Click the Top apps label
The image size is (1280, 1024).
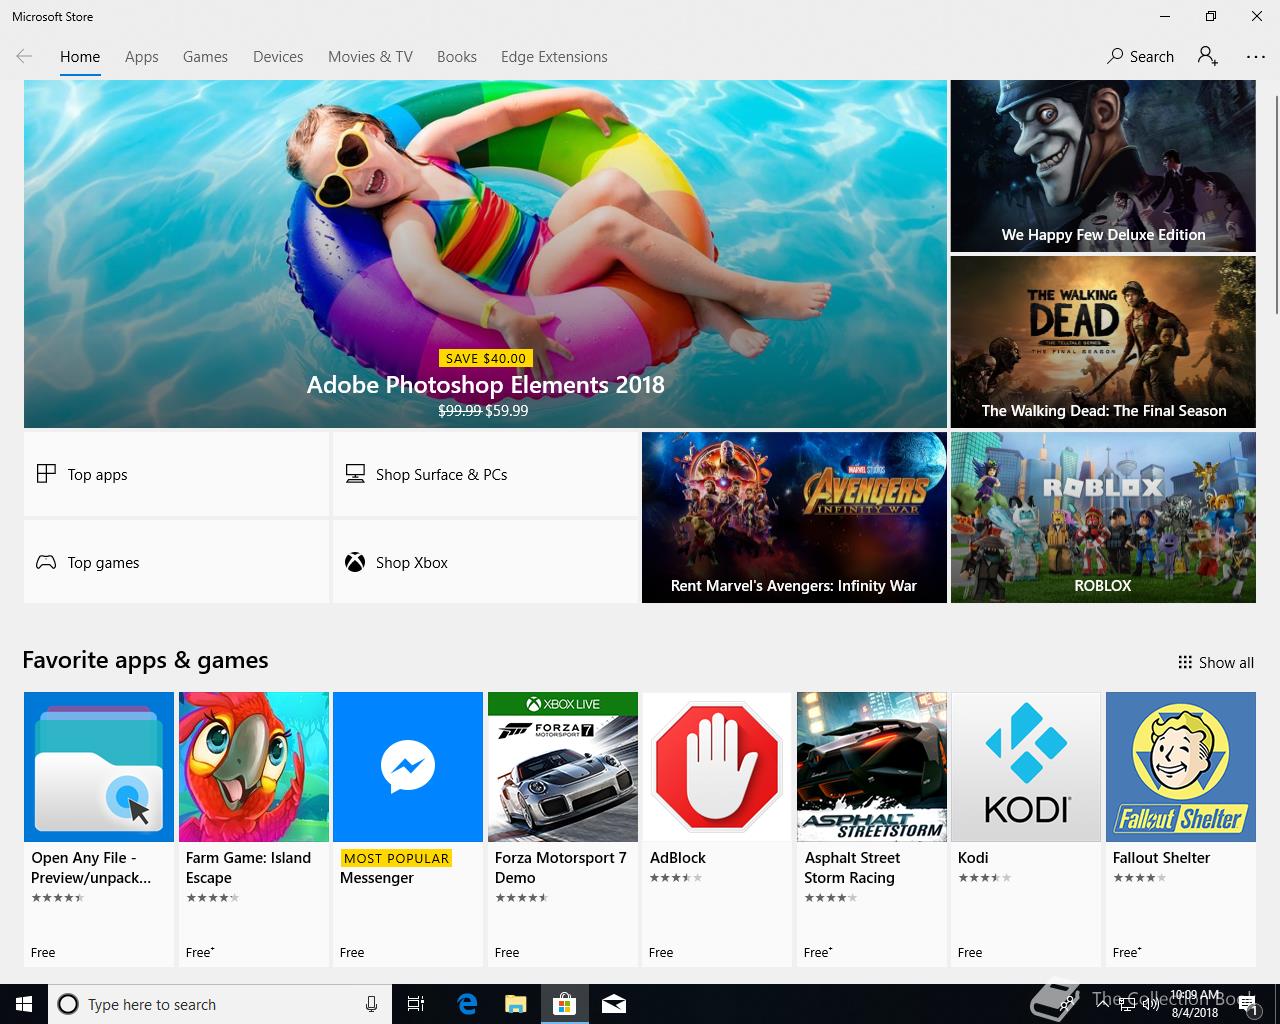point(98,475)
